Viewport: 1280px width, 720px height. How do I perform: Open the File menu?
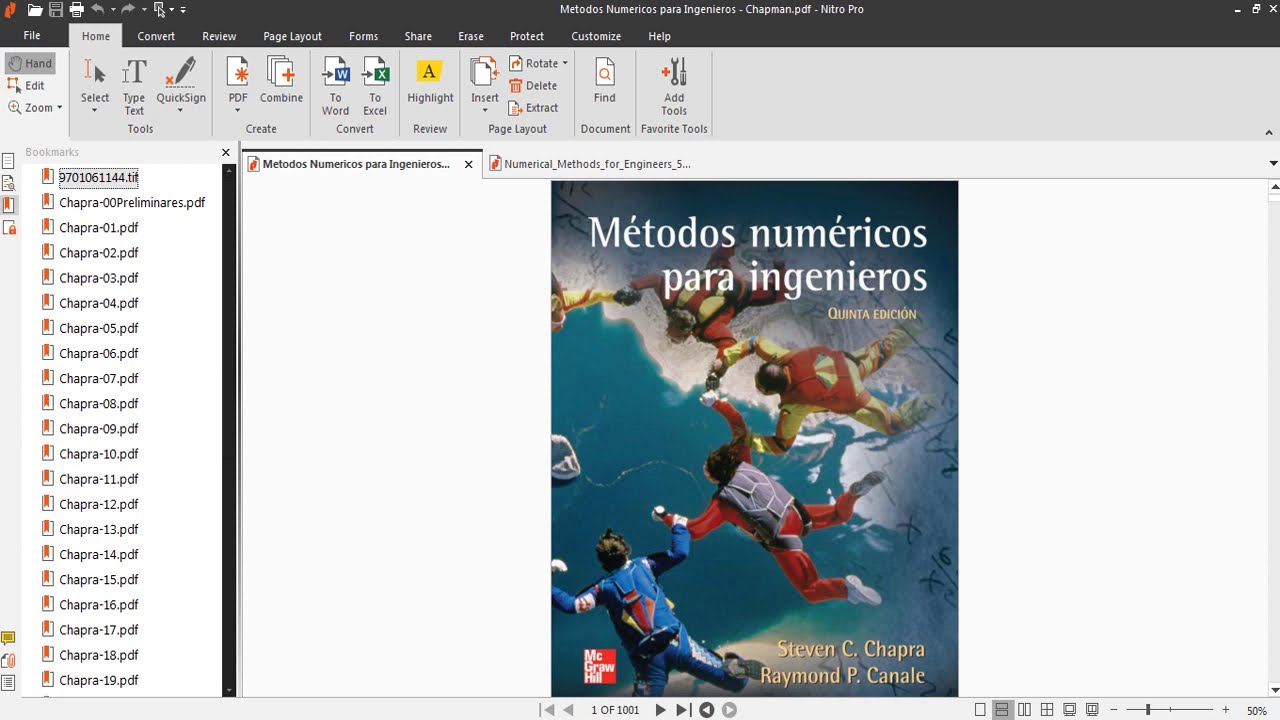click(x=32, y=36)
